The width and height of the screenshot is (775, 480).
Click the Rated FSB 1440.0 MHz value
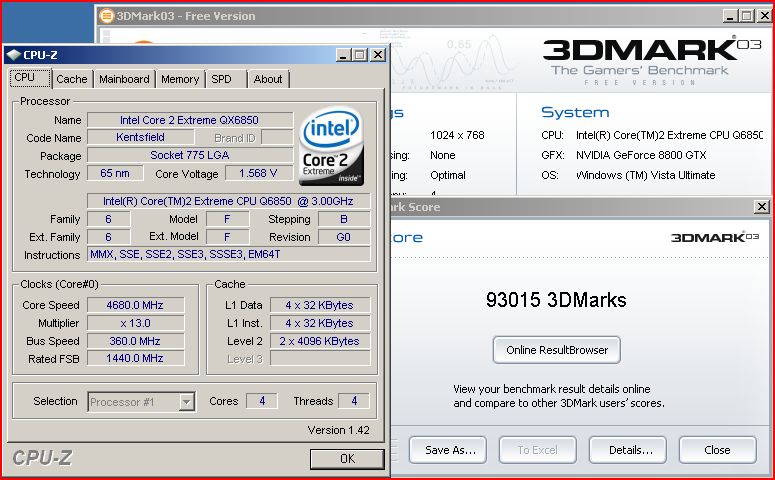click(135, 358)
